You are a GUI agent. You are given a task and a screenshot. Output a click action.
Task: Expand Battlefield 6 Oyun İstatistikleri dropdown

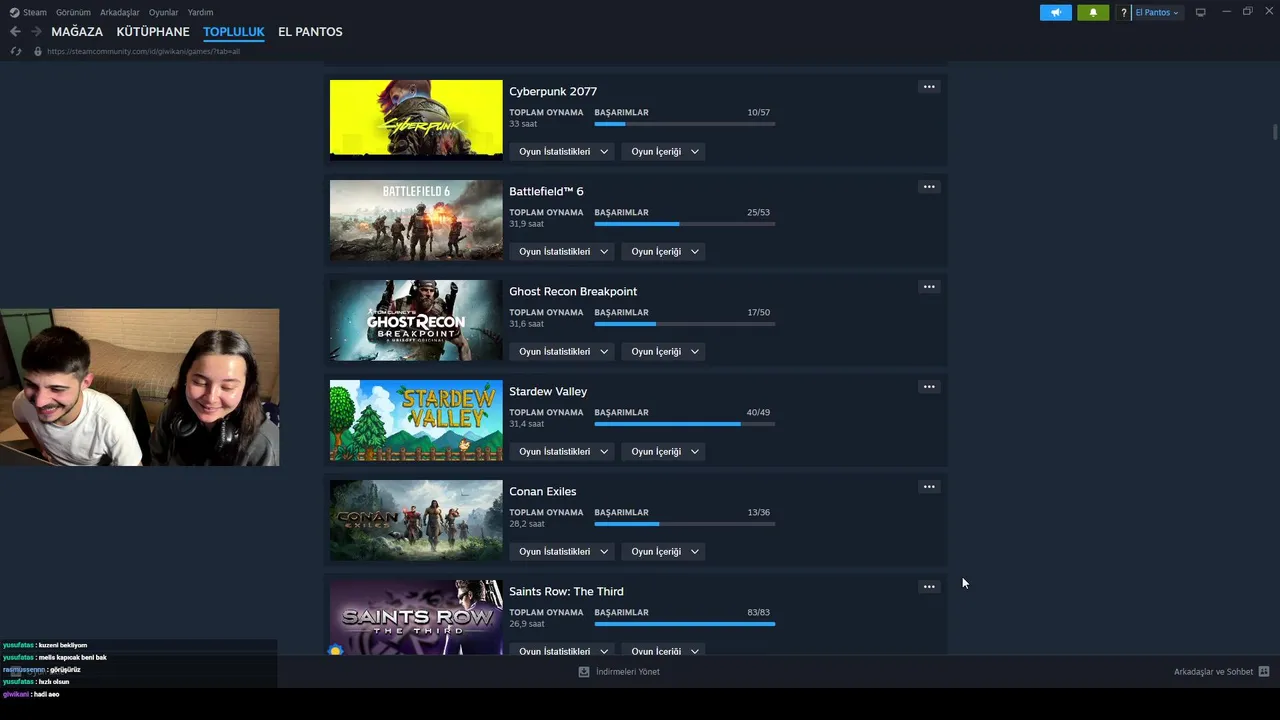[x=562, y=252]
